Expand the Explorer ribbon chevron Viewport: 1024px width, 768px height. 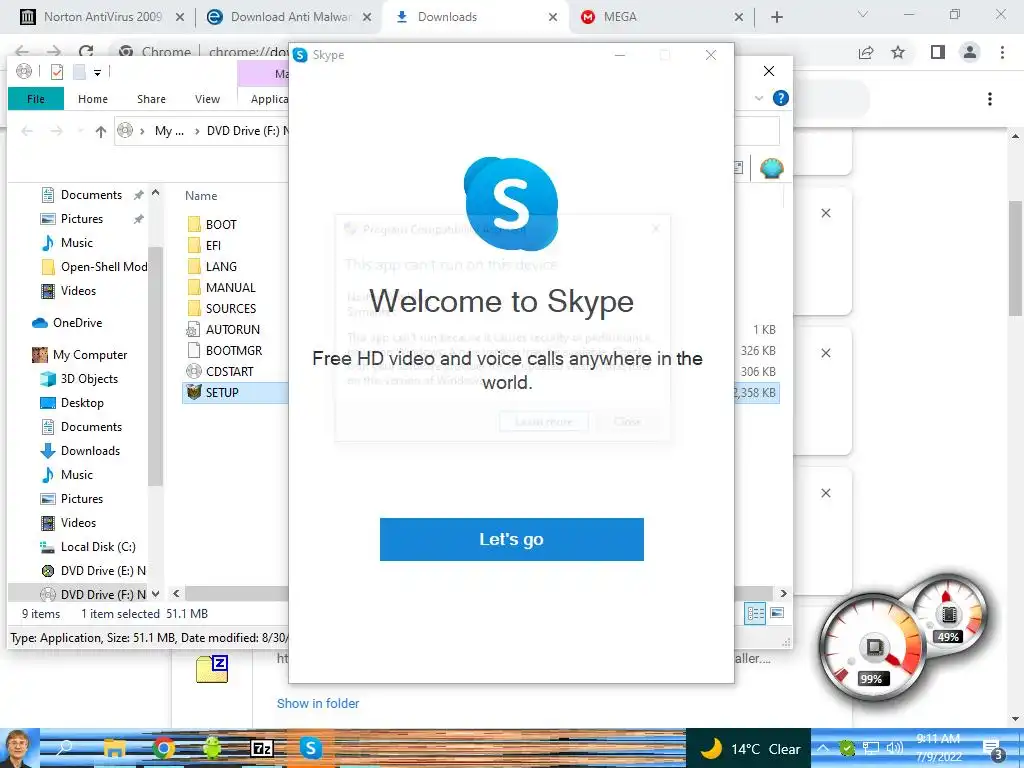tap(759, 98)
